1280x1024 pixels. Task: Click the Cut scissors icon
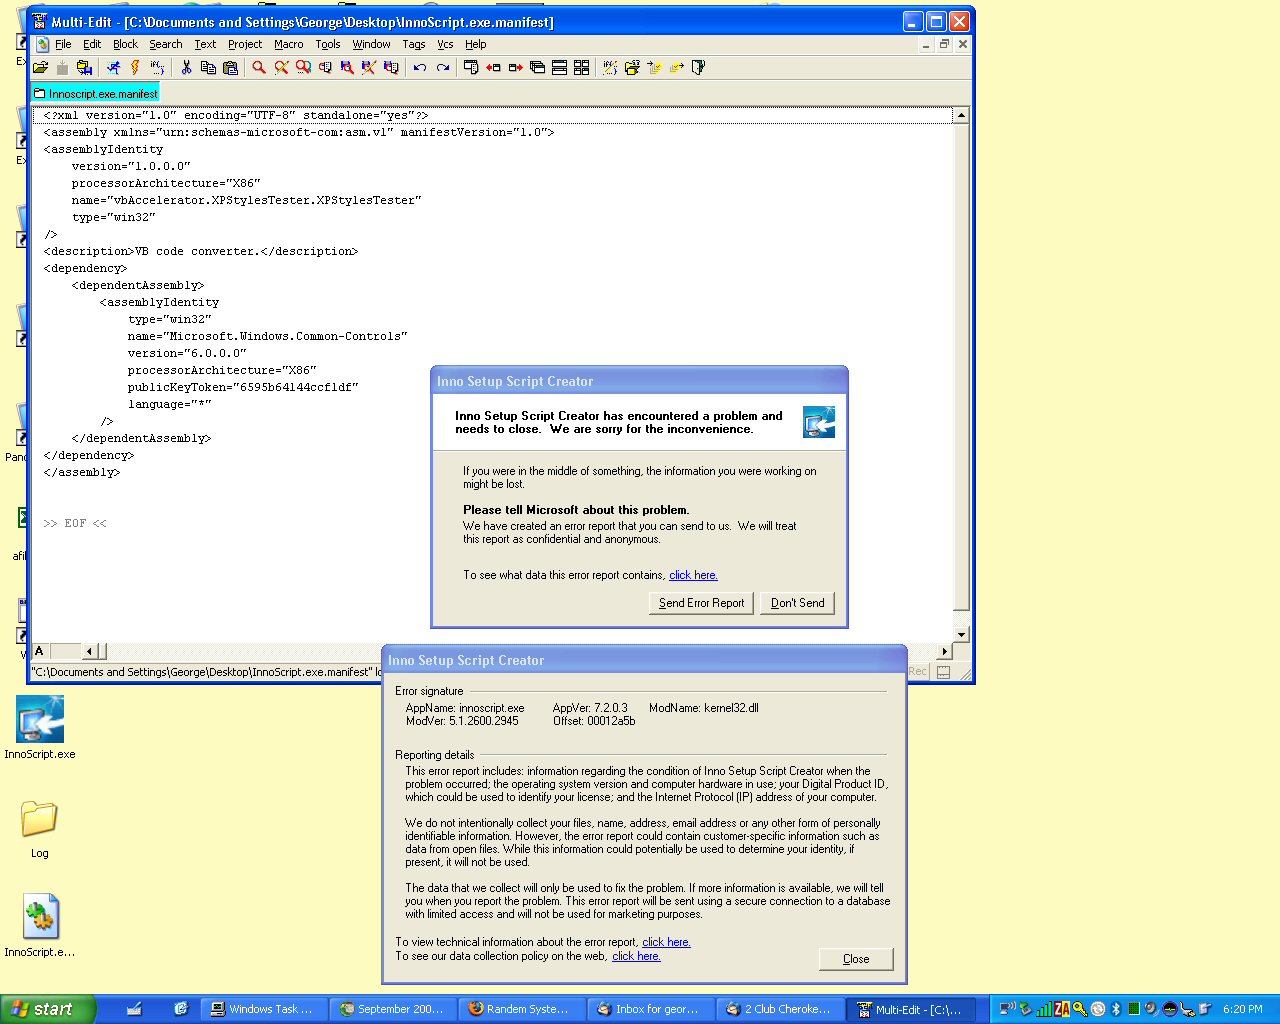[186, 67]
